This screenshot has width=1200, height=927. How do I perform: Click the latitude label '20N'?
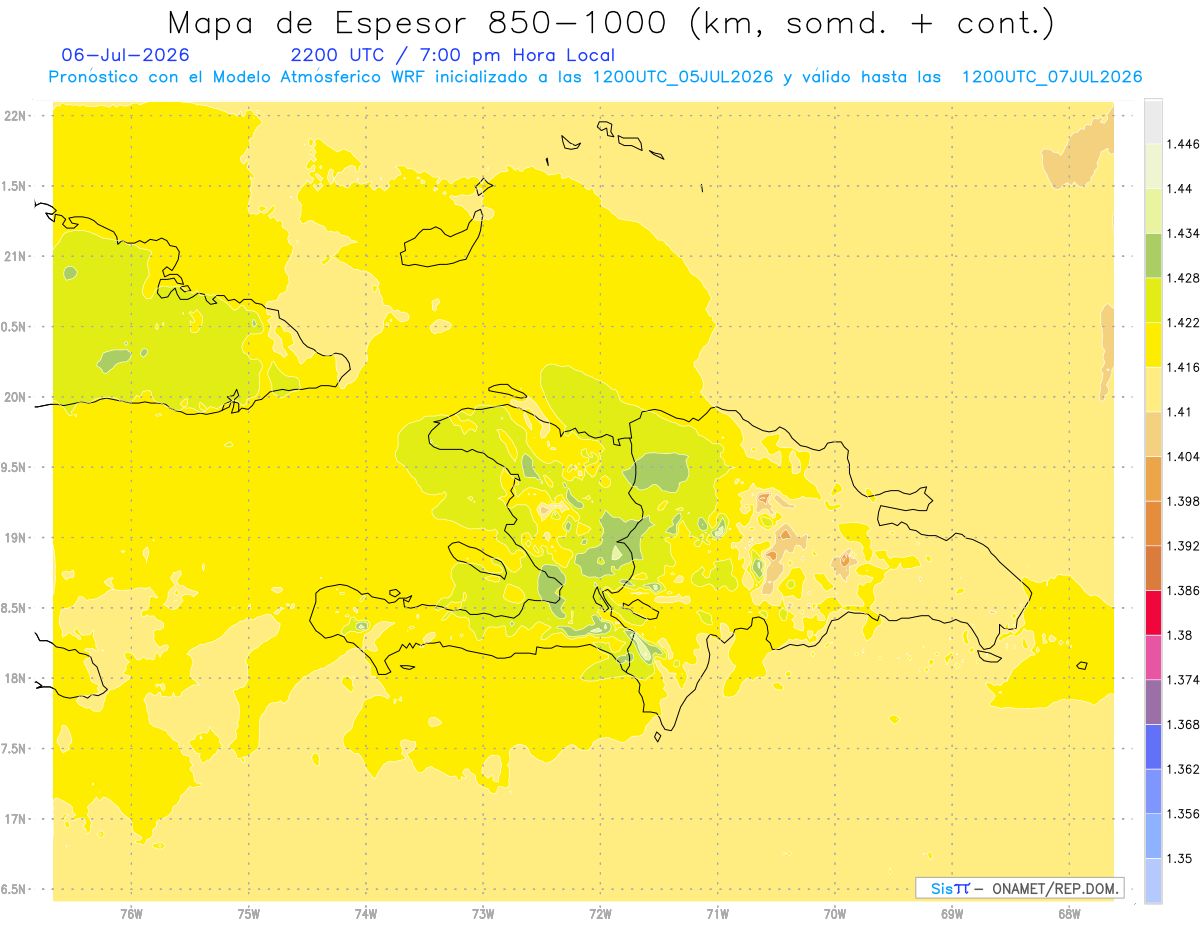pos(15,397)
